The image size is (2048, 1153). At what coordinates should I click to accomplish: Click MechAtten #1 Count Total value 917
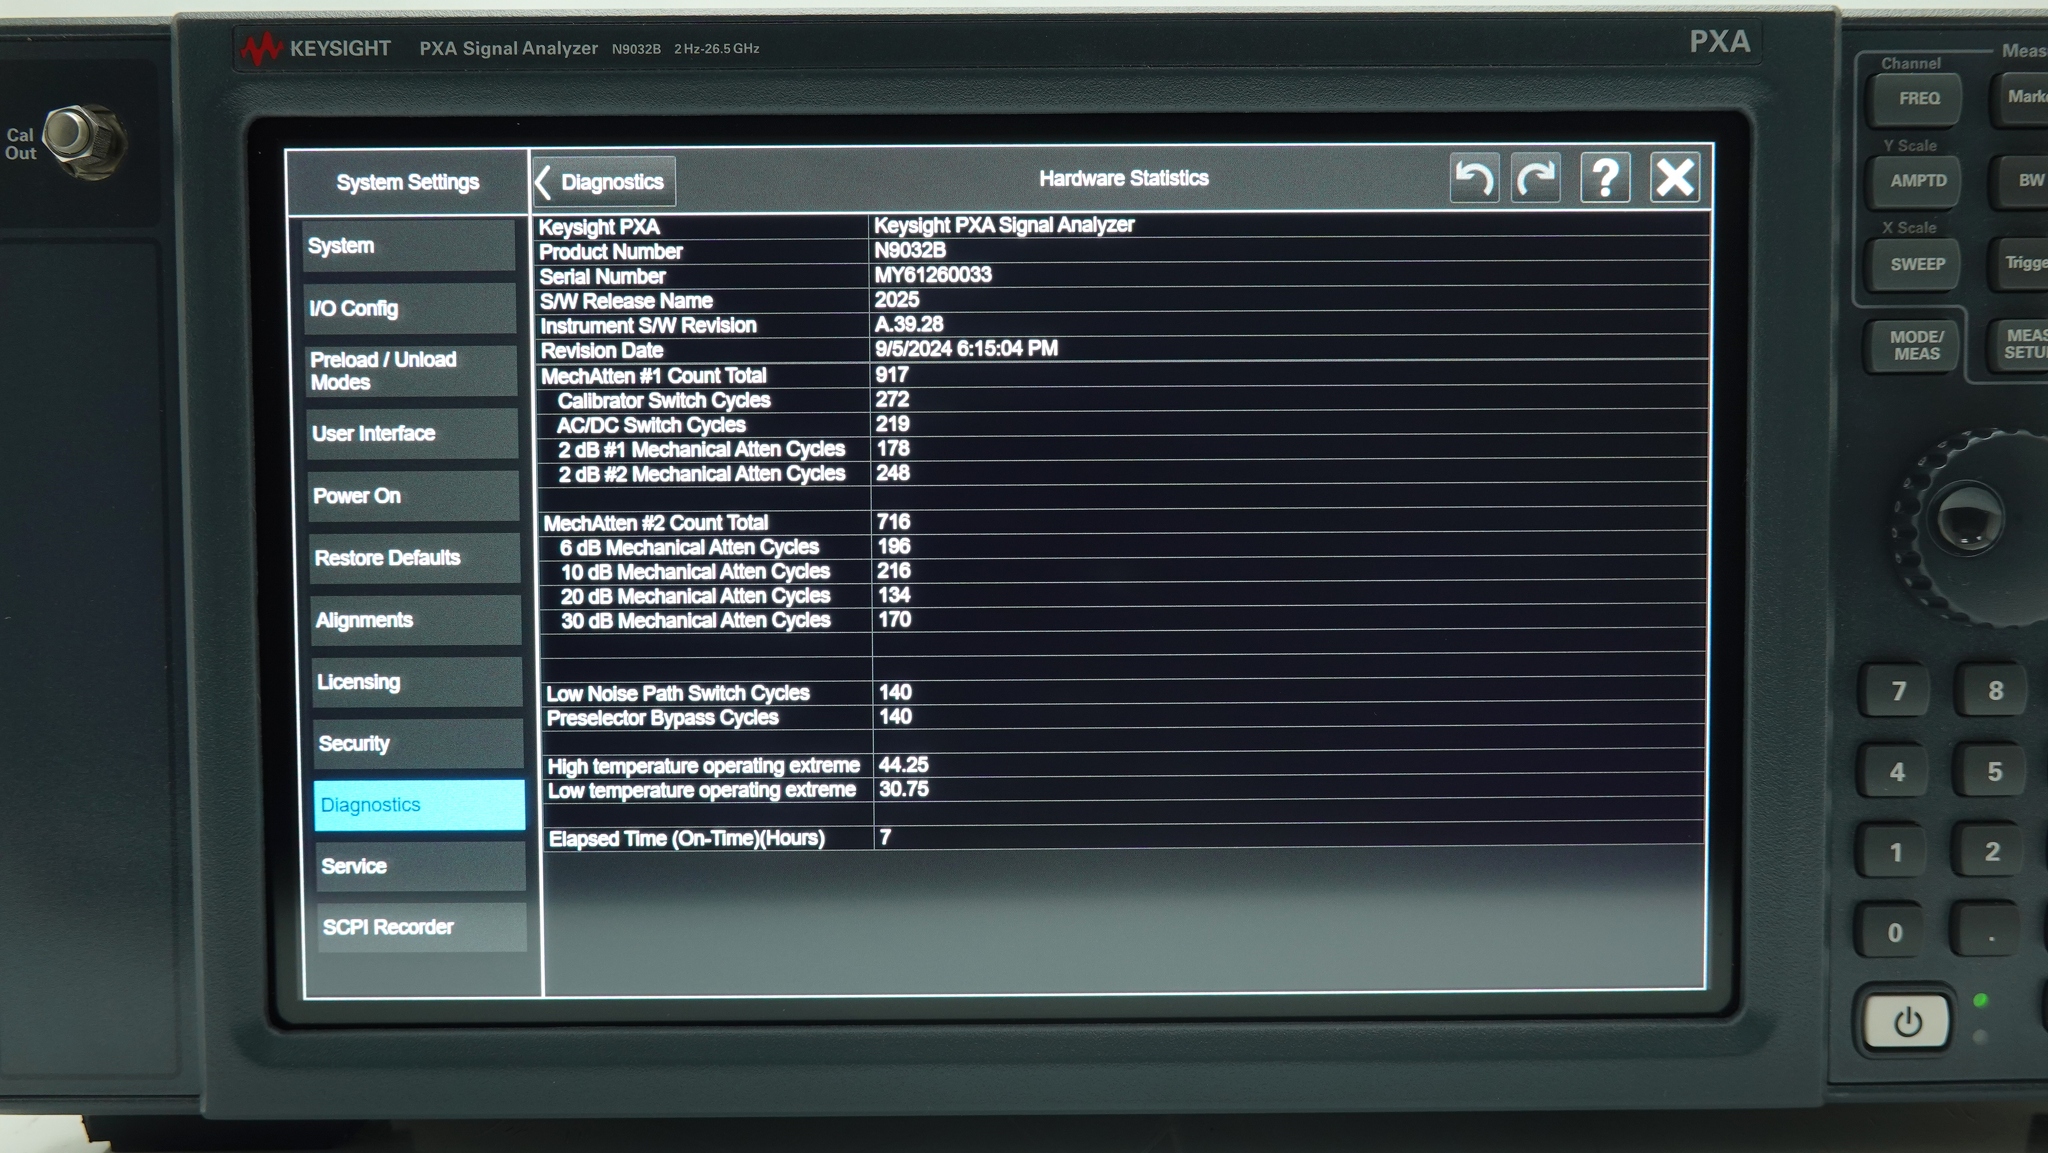[892, 375]
